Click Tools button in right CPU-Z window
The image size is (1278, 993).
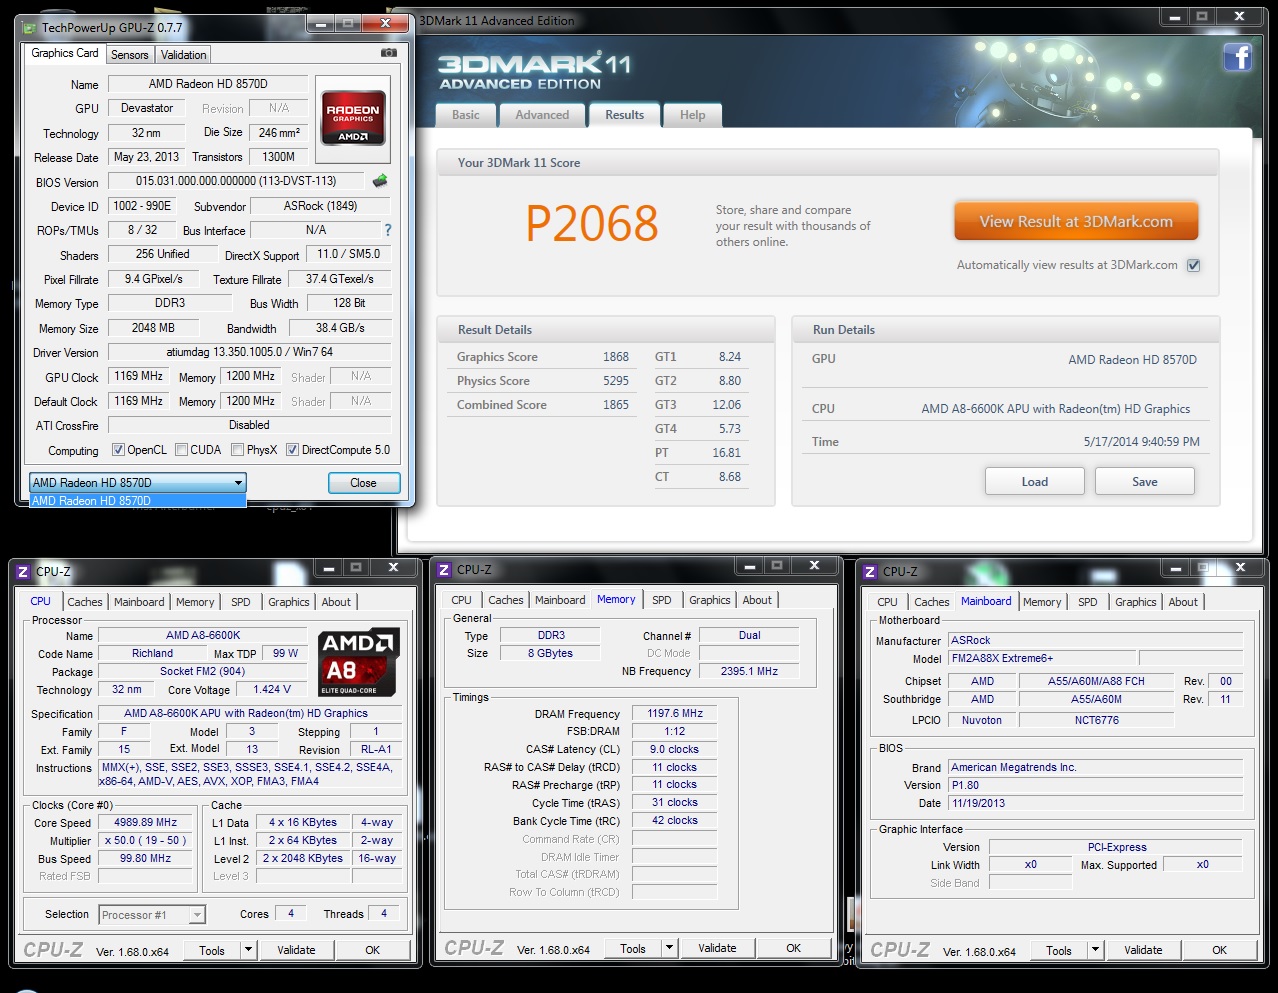tap(1059, 950)
